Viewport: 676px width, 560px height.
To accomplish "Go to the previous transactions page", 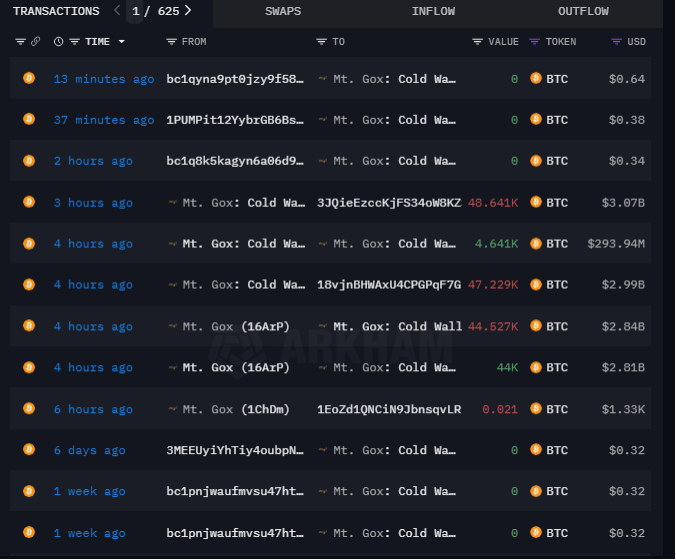I will (x=117, y=11).
